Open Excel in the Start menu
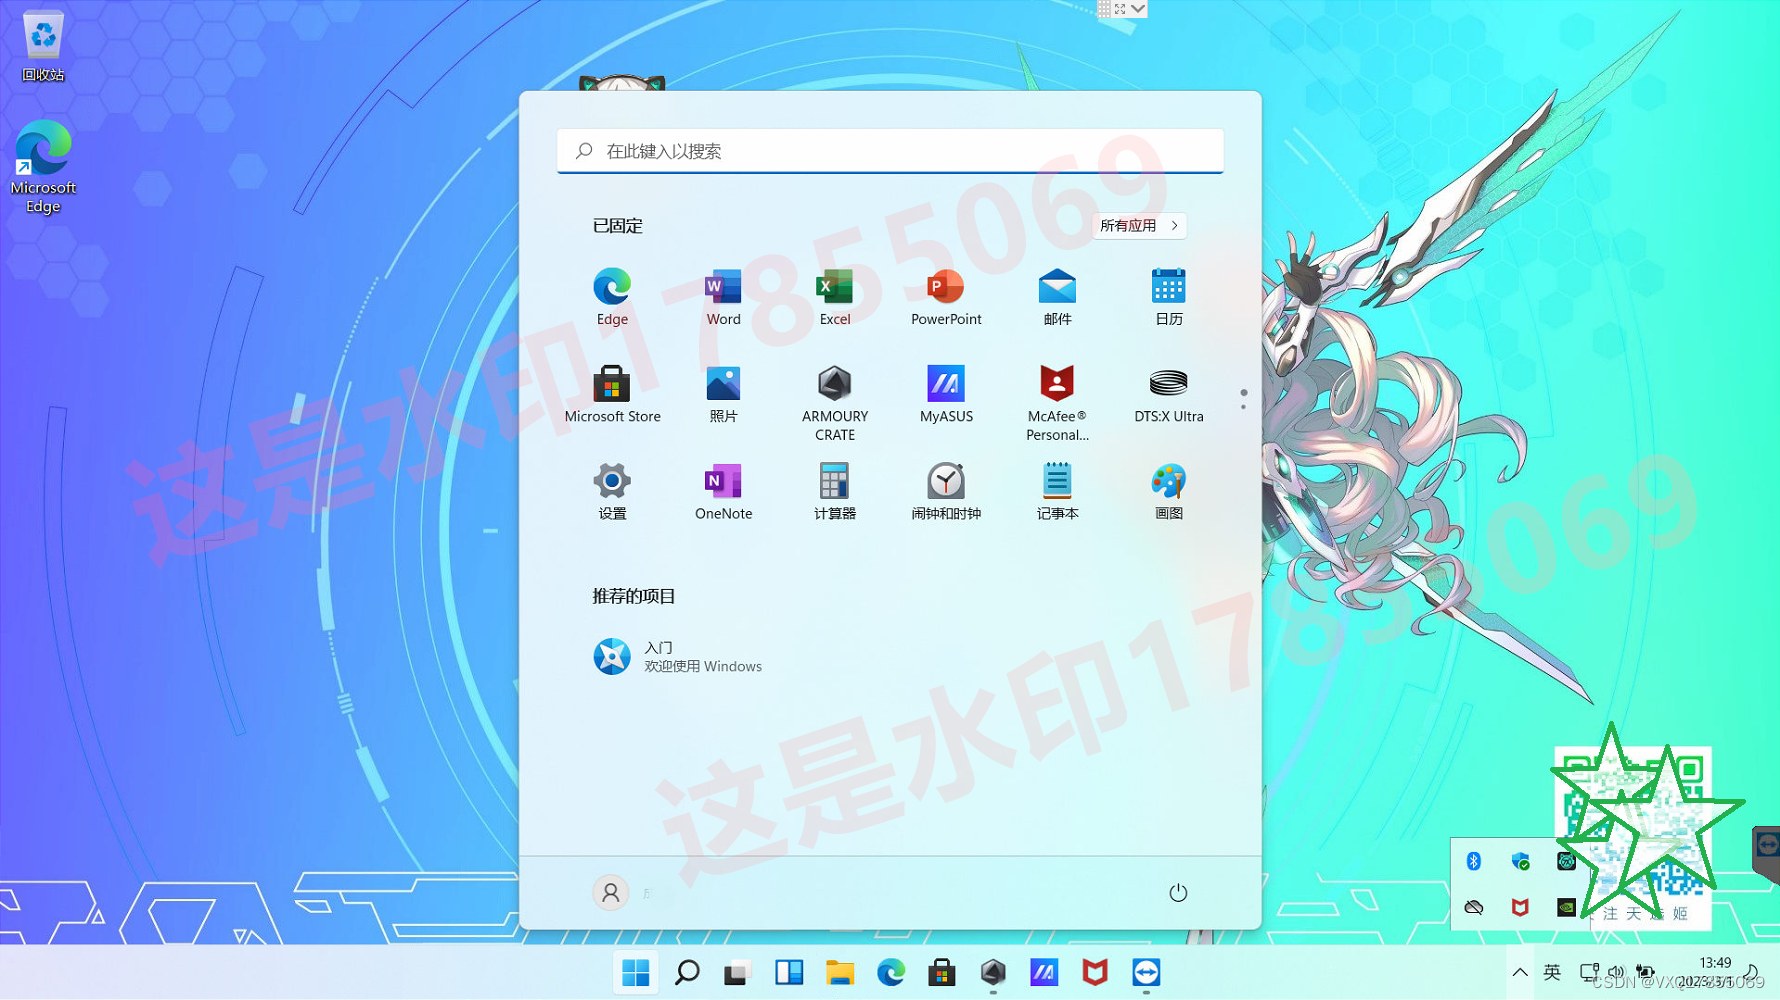Viewport: 1780px width, 1000px height. click(834, 297)
